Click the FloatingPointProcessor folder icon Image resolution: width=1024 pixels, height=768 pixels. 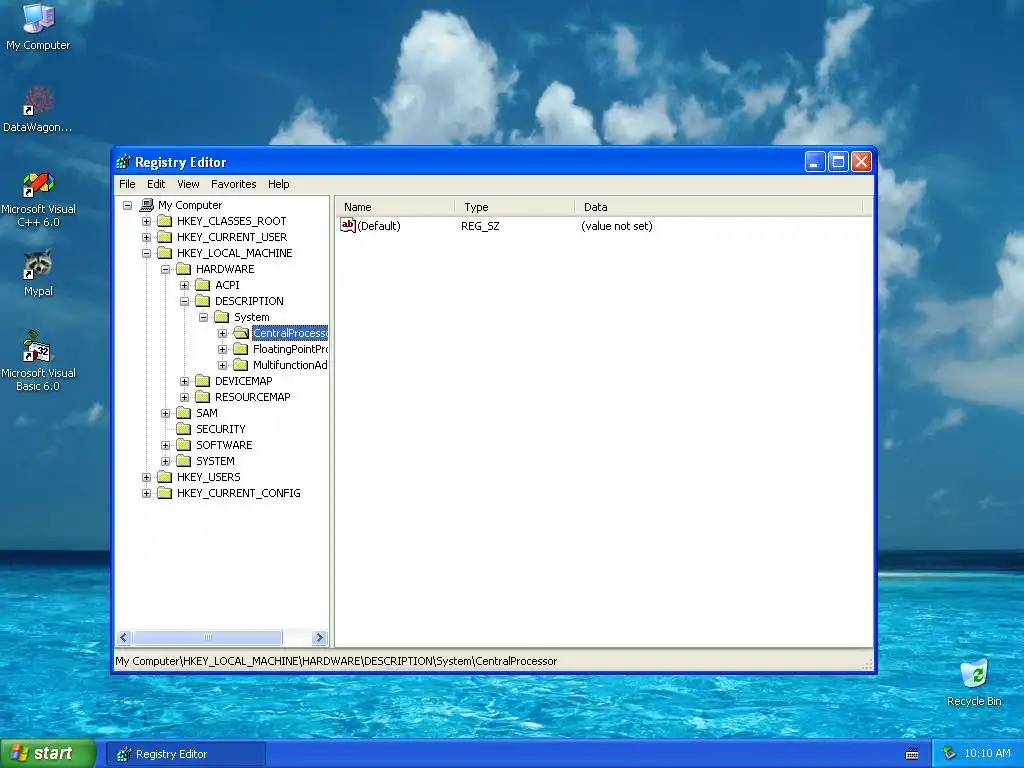point(241,349)
